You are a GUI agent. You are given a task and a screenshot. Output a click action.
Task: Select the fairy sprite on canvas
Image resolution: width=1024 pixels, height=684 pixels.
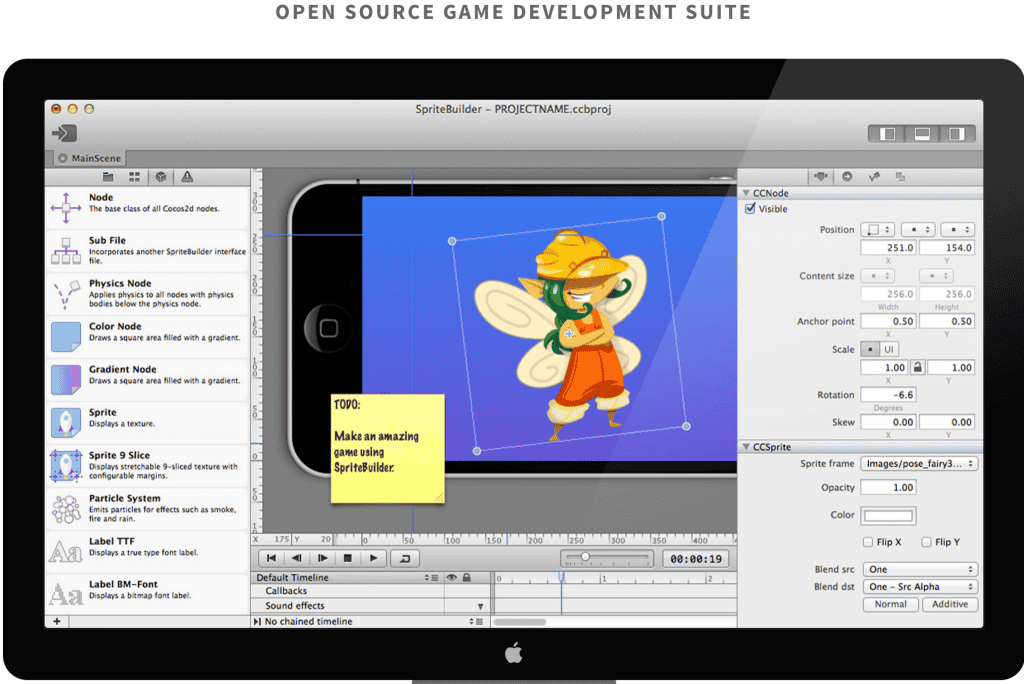point(569,334)
